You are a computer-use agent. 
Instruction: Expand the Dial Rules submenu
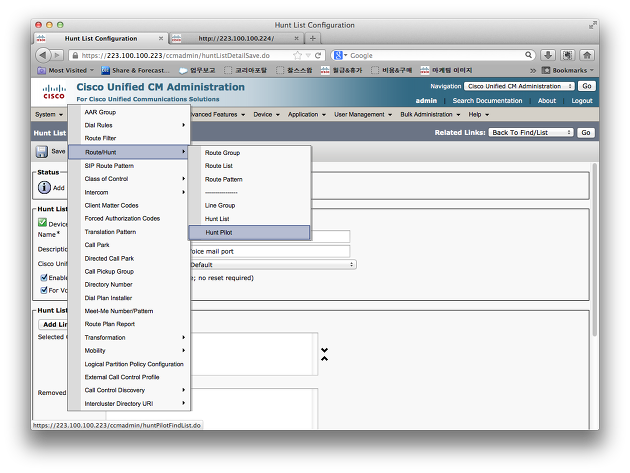point(129,125)
